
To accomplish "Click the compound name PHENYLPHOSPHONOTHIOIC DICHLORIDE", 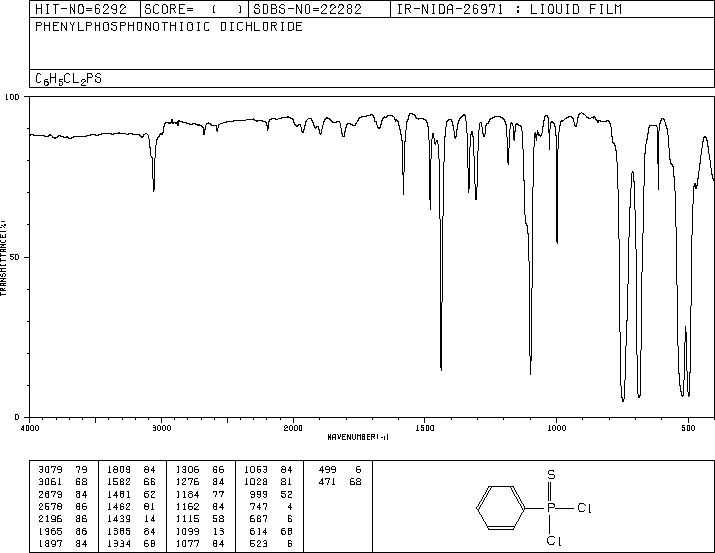I will (x=169, y=27).
